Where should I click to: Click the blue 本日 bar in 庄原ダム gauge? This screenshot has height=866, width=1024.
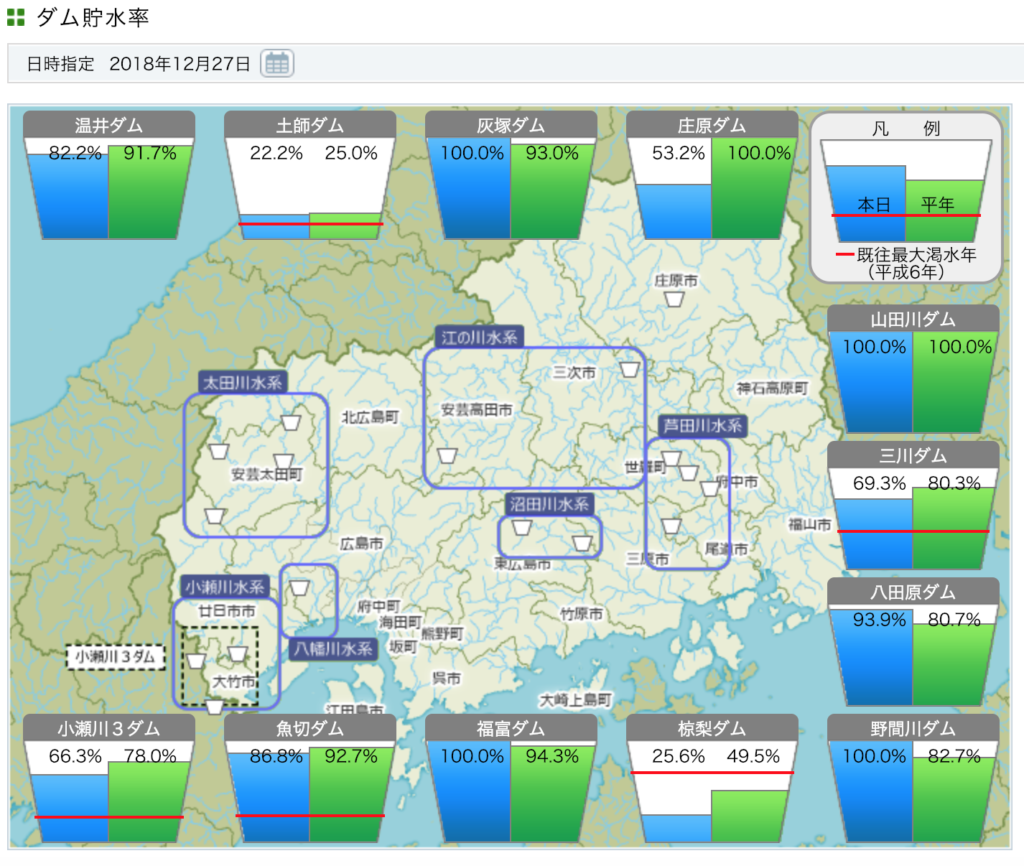673,211
